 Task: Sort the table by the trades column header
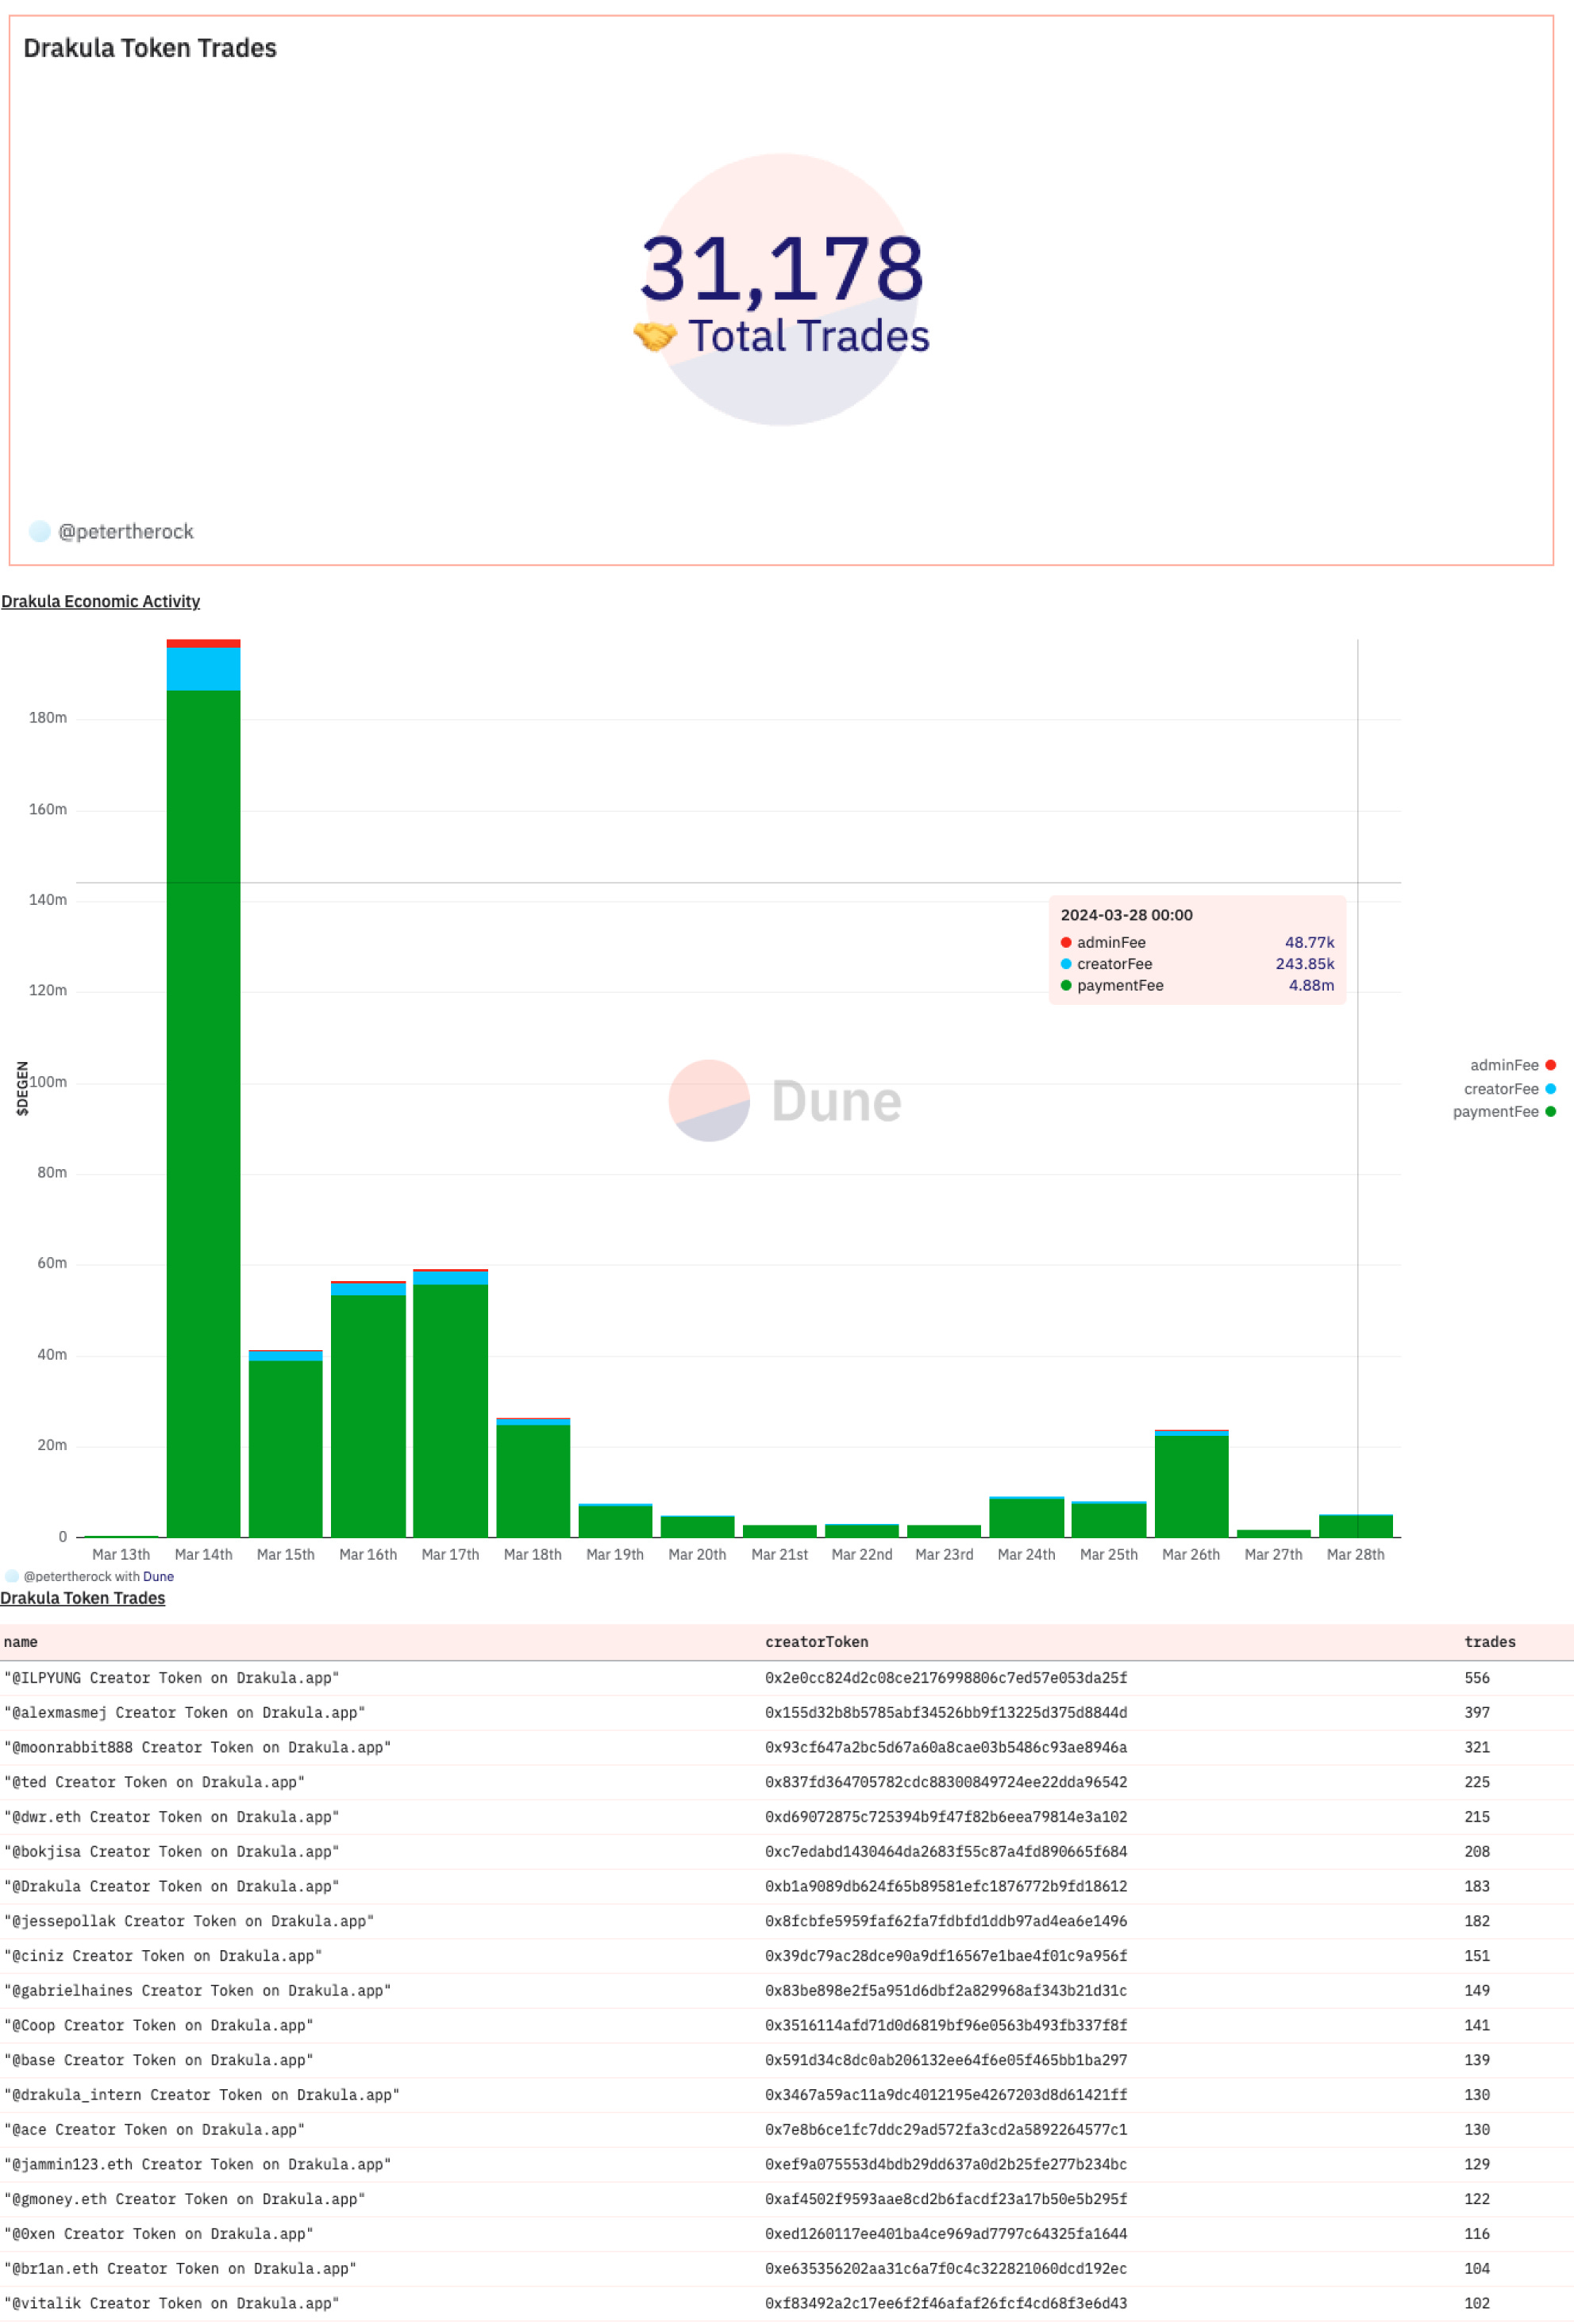(1489, 1642)
